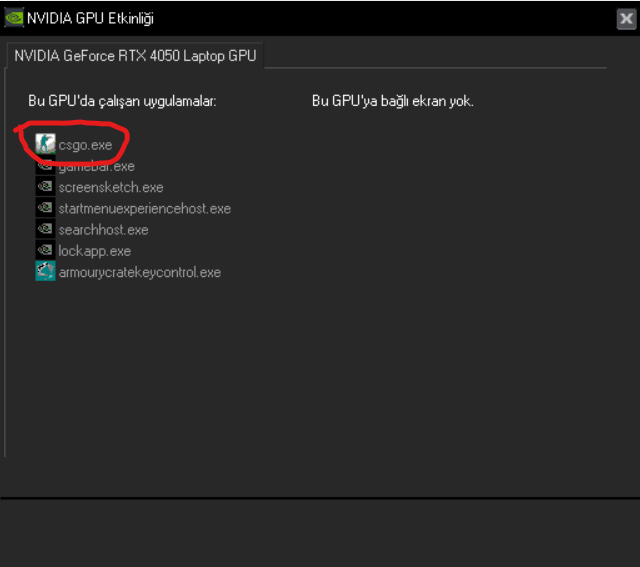Click the "Bu GPU'ya bağlı ekran yok" message
Image resolution: width=640 pixels, height=567 pixels.
[393, 102]
